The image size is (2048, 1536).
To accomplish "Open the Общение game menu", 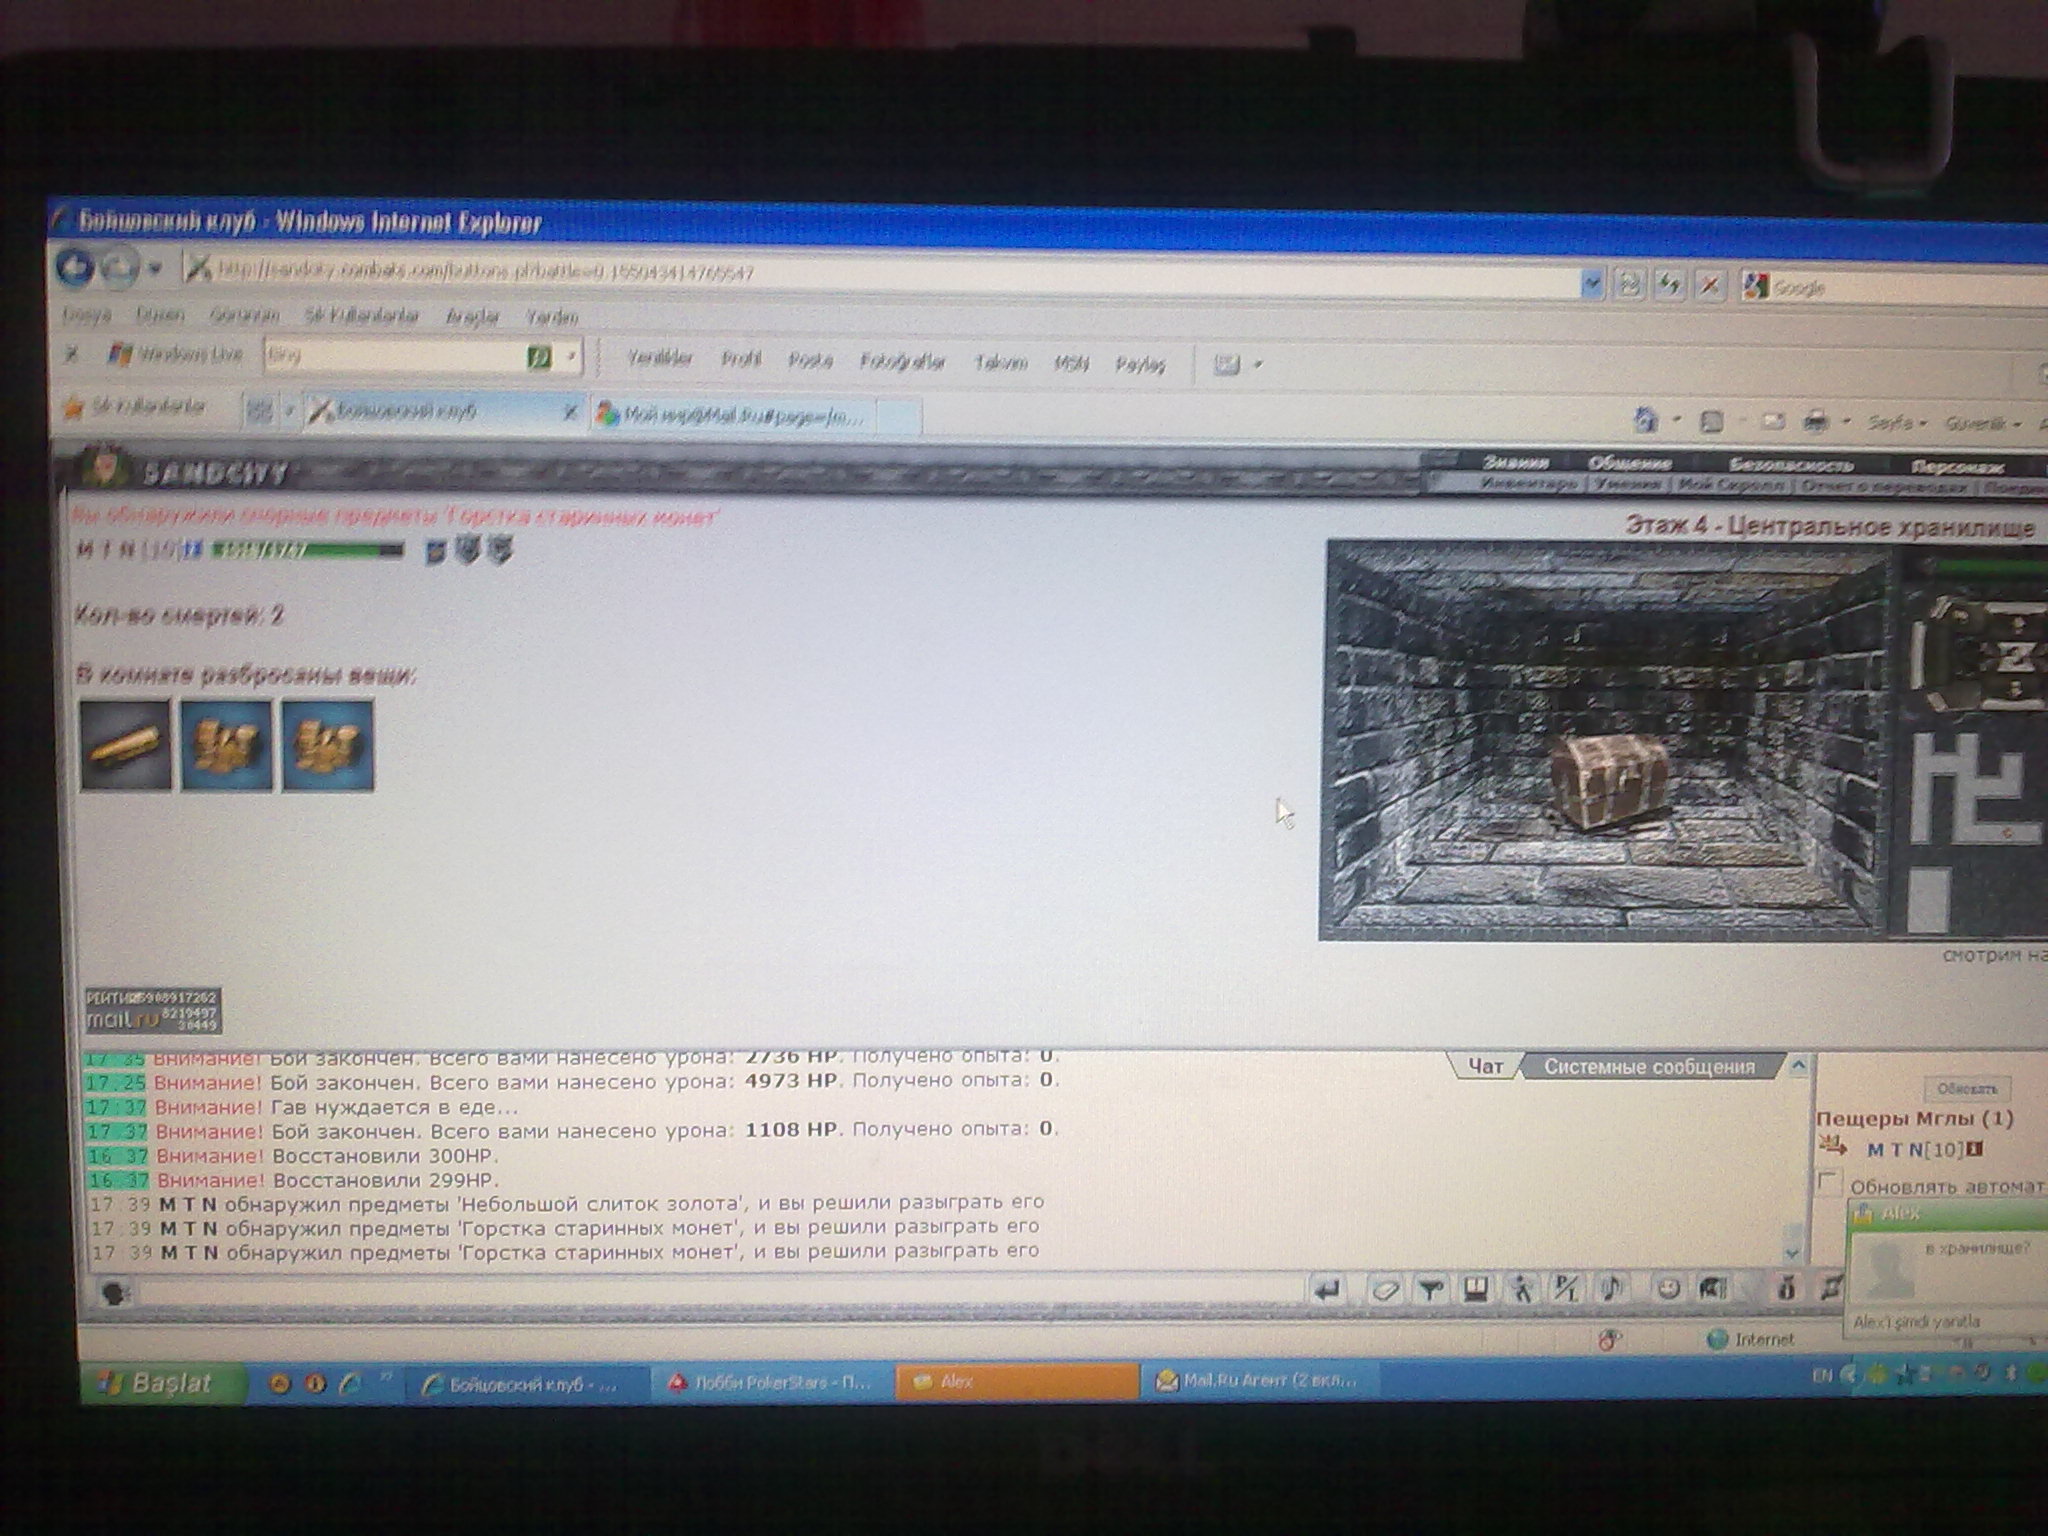I will pos(1629,464).
